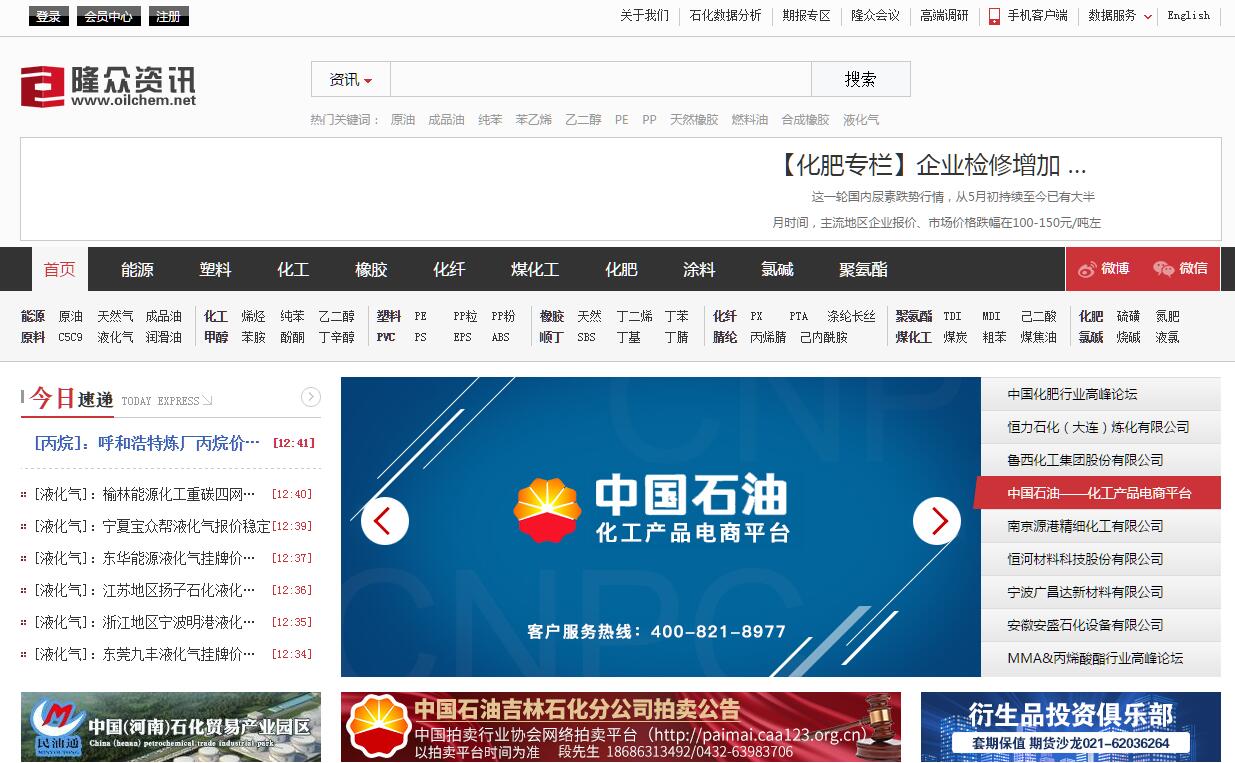Open the 中国石油吉林石化 auction banner

click(x=620, y=727)
